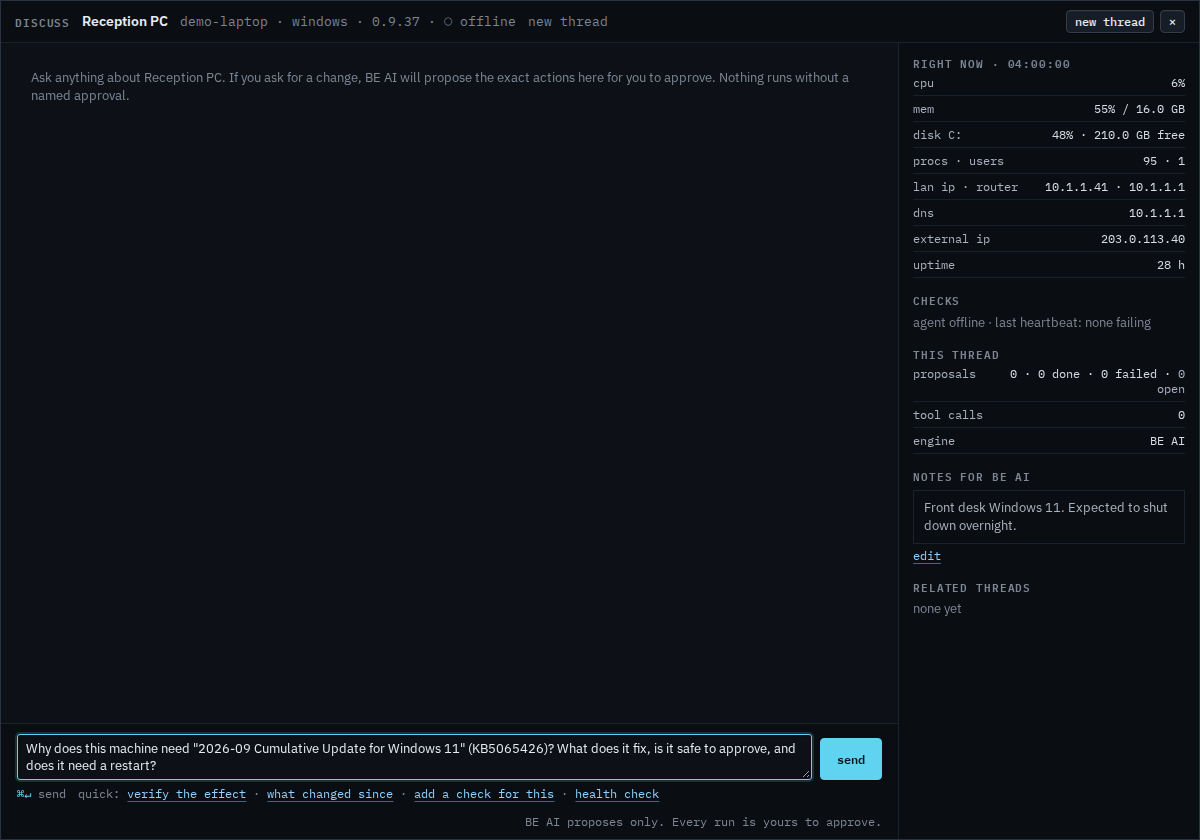Screen dimensions: 1200x840
Task: Click the 'new thread' label in header text
Action: 568,22
